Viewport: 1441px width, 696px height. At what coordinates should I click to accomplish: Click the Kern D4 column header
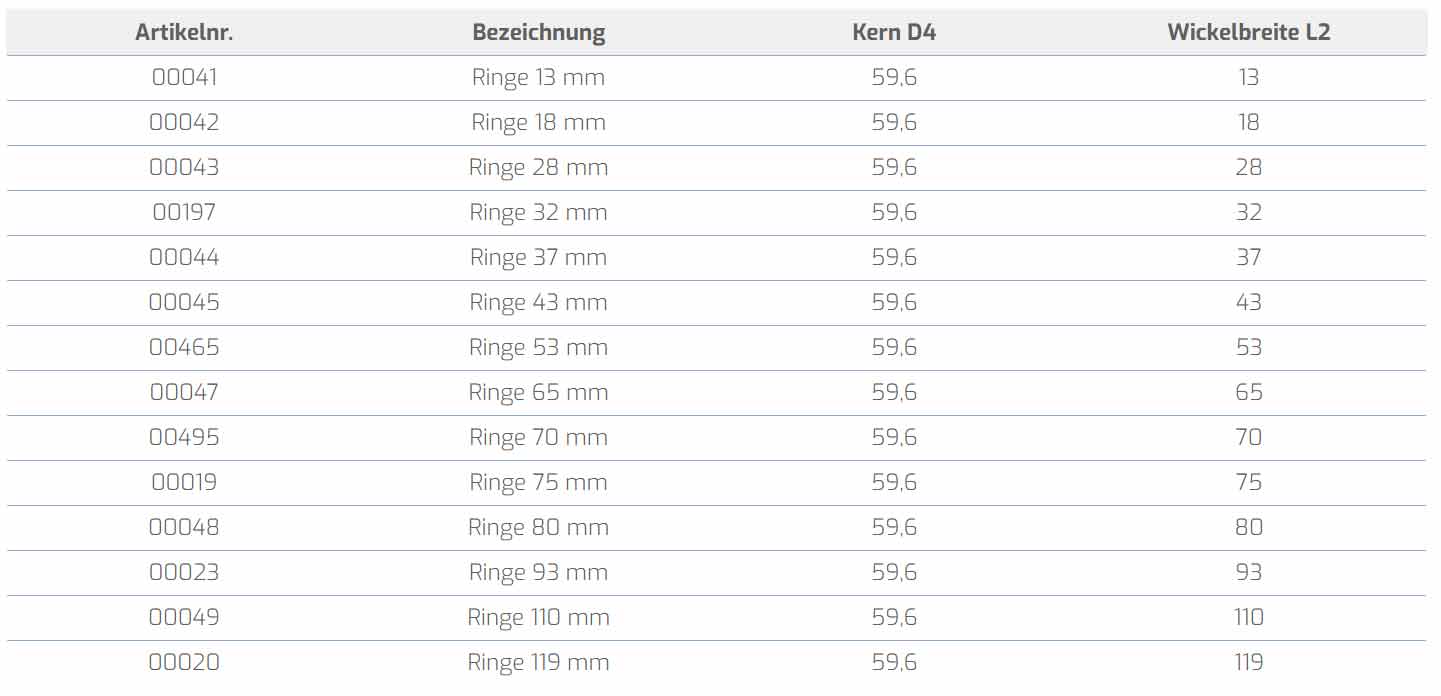[894, 32]
